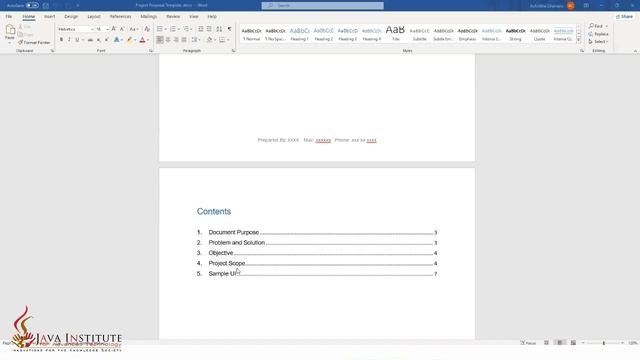Open the Select dropdown in Editing
The width and height of the screenshot is (640, 360).
598,42
